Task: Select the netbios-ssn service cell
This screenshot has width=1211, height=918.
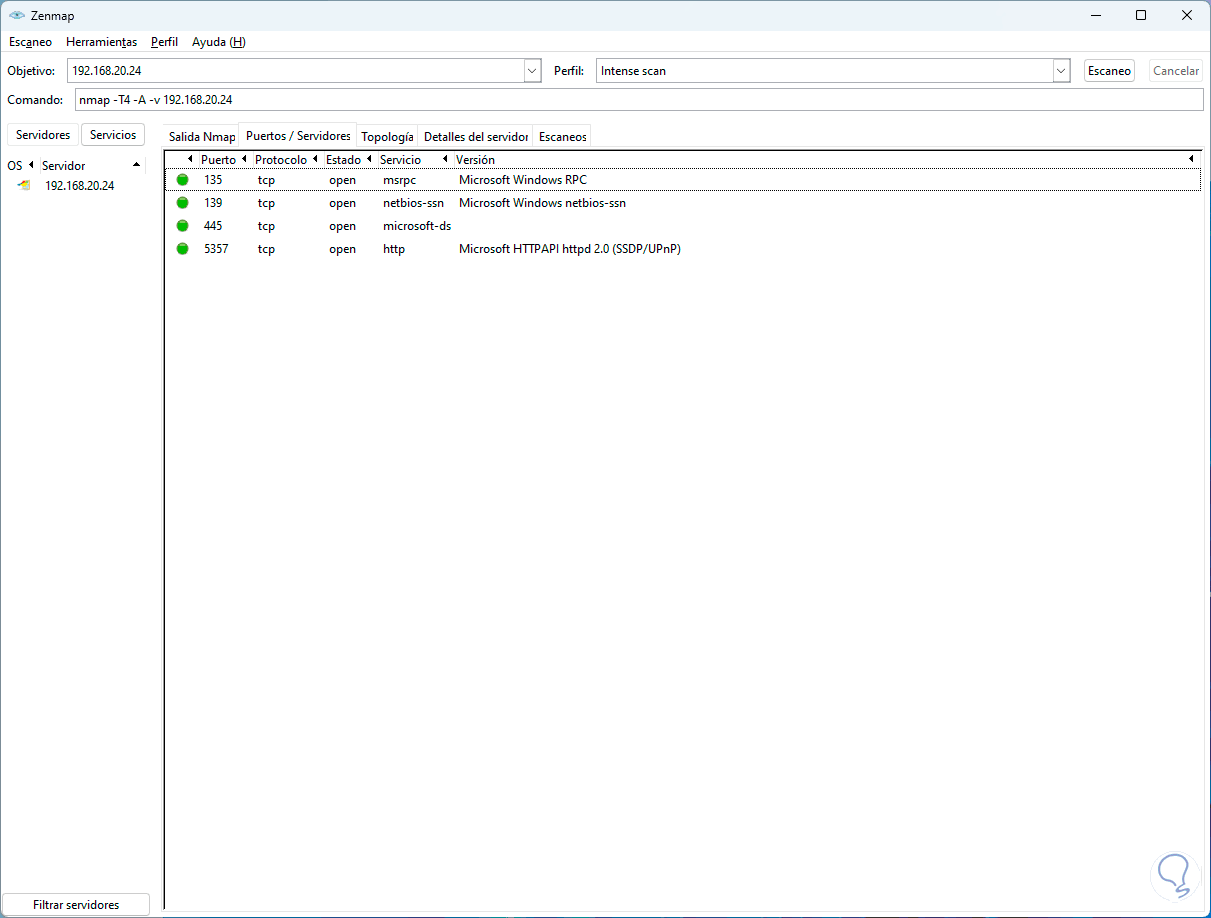Action: [x=413, y=203]
